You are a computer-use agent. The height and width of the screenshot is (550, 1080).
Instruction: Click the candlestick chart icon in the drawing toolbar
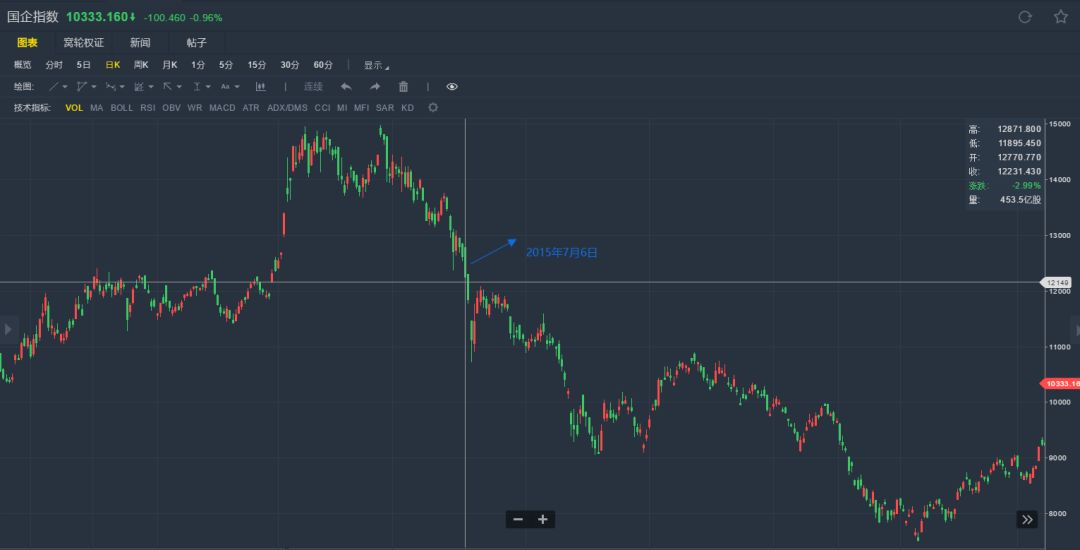pyautogui.click(x=261, y=87)
